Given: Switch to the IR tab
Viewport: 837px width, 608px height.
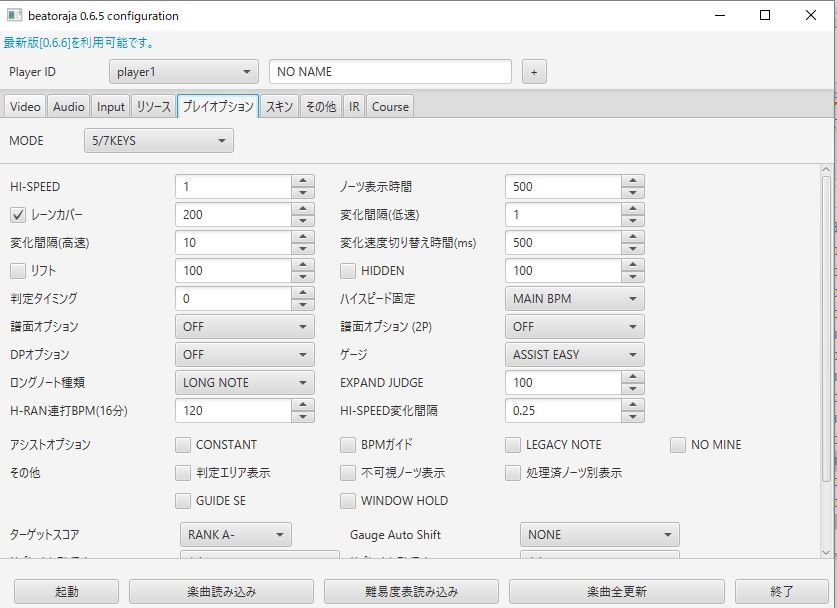Looking at the screenshot, I should [x=354, y=106].
